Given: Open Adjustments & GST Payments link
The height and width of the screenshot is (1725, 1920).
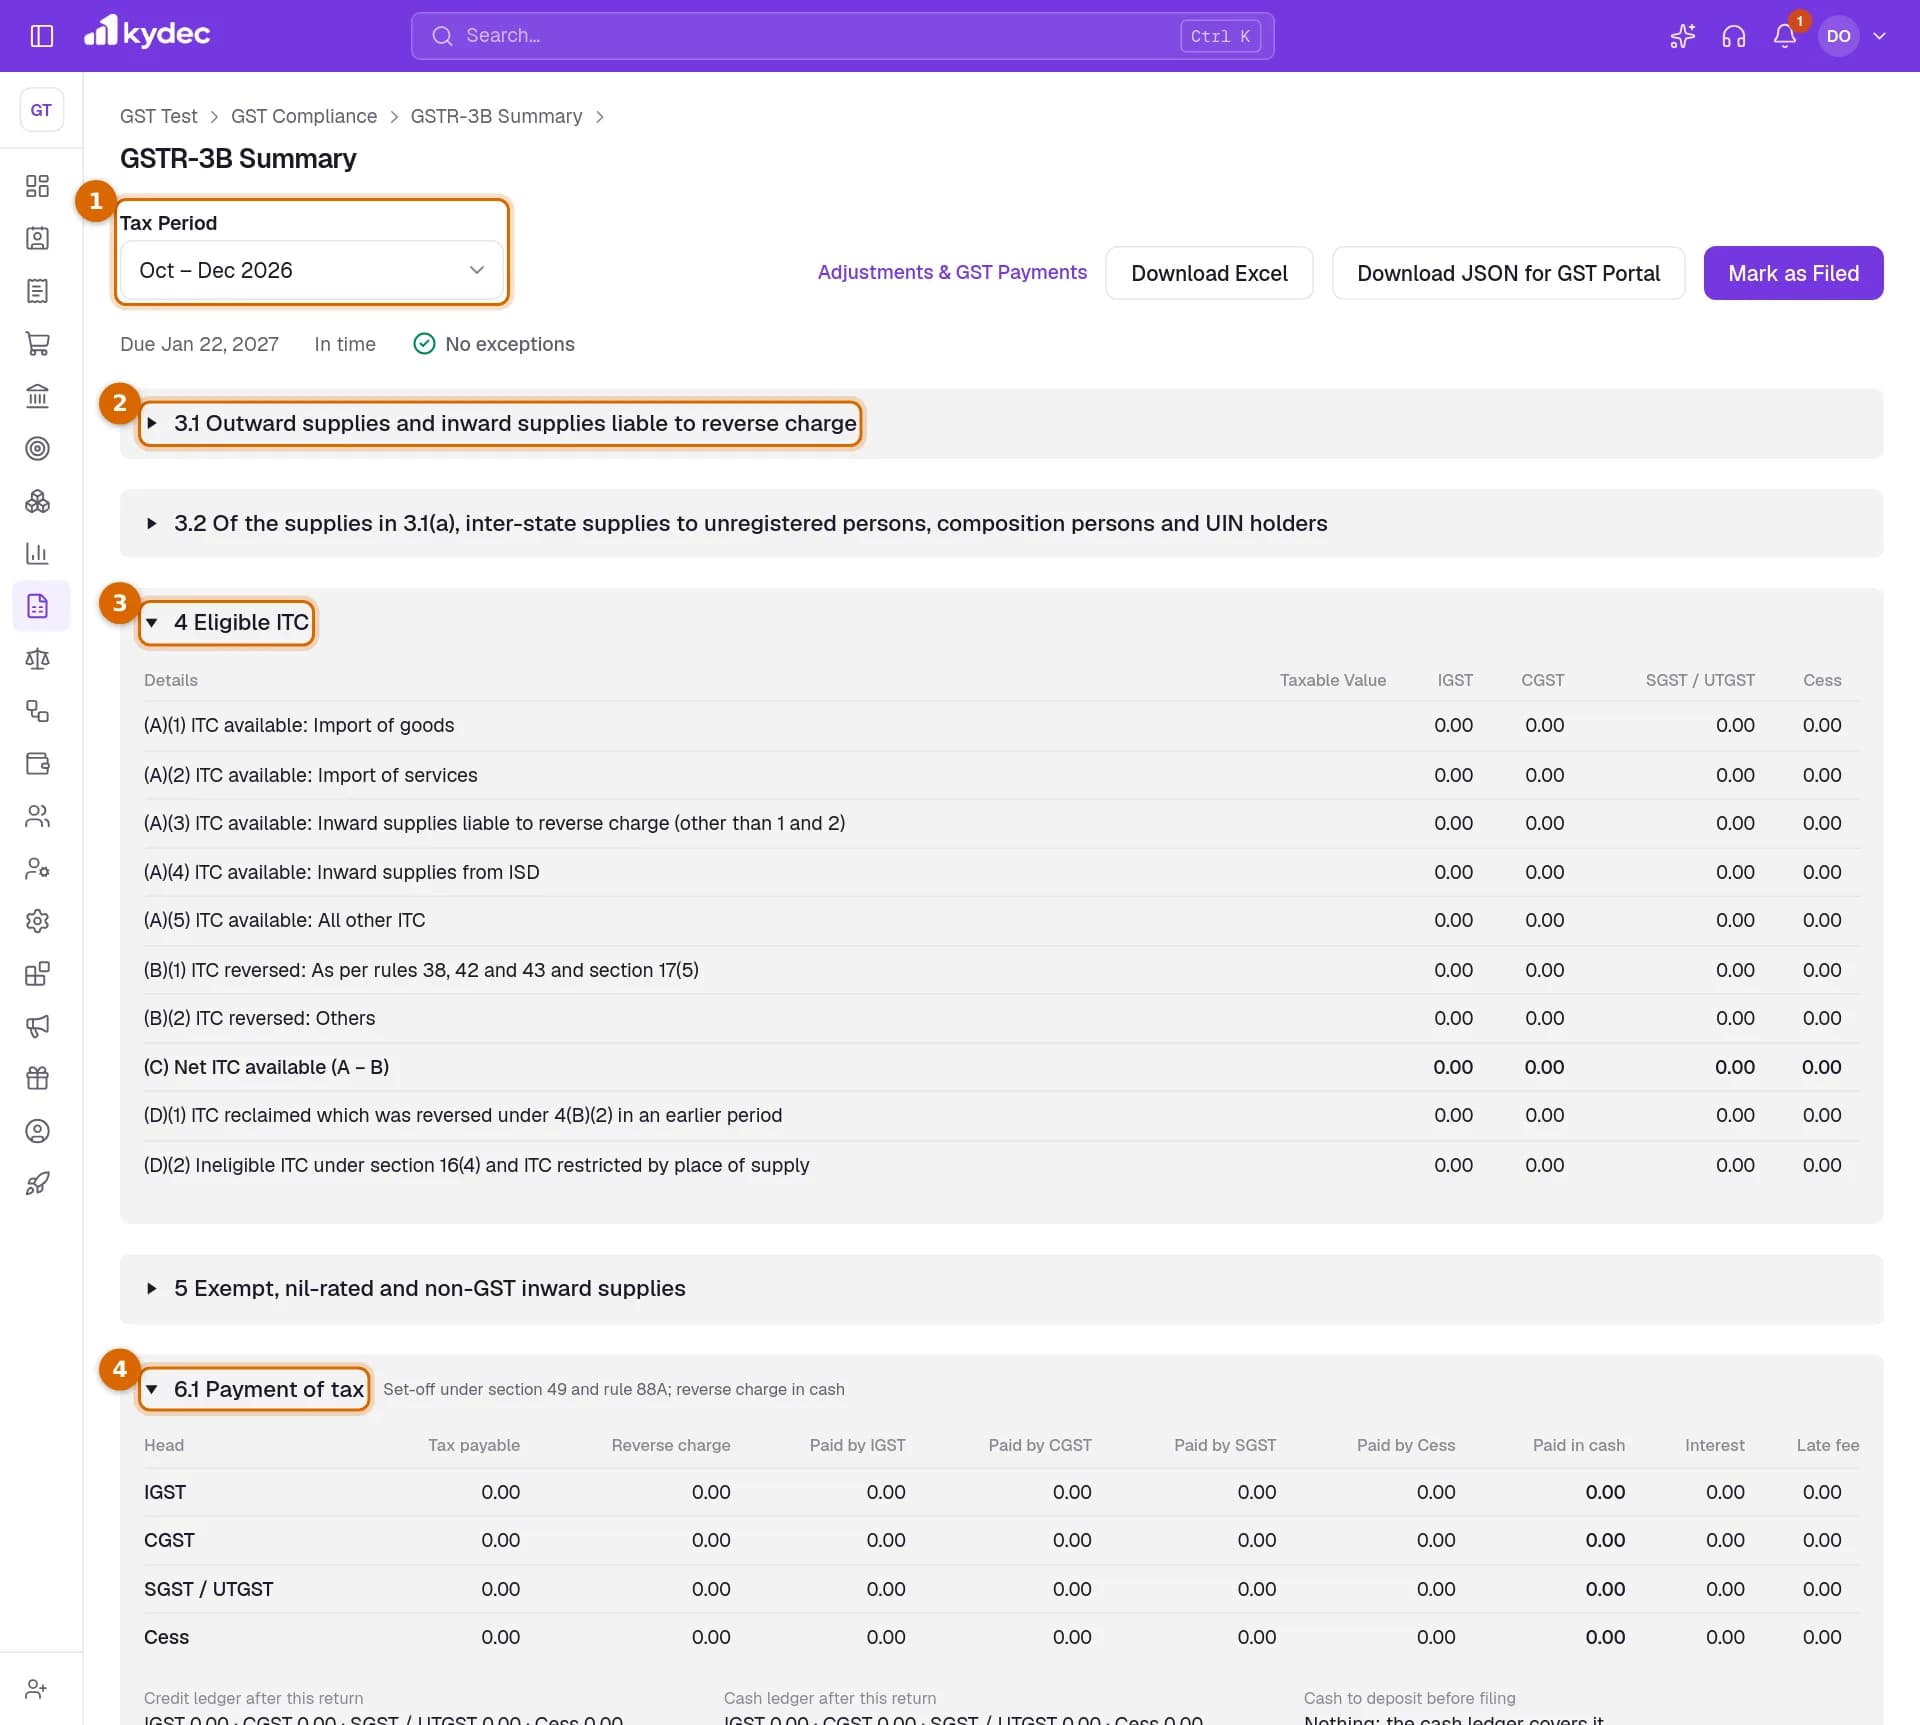Looking at the screenshot, I should click(952, 272).
